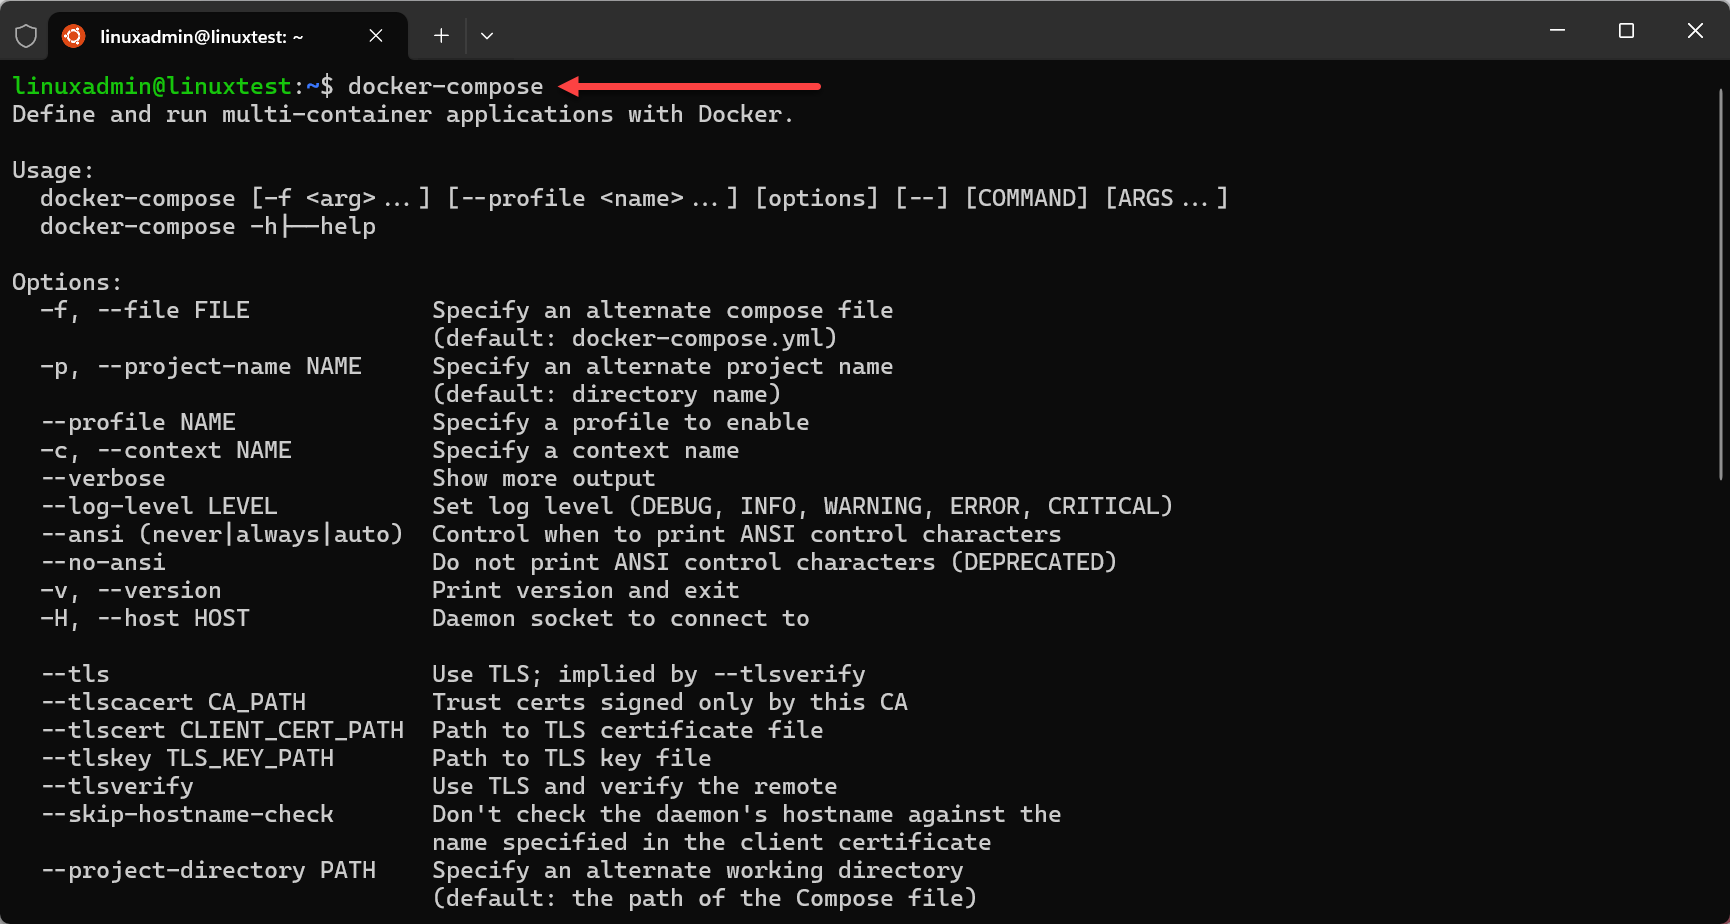Click the --project-directory PATH option
The image size is (1730, 924).
click(208, 870)
